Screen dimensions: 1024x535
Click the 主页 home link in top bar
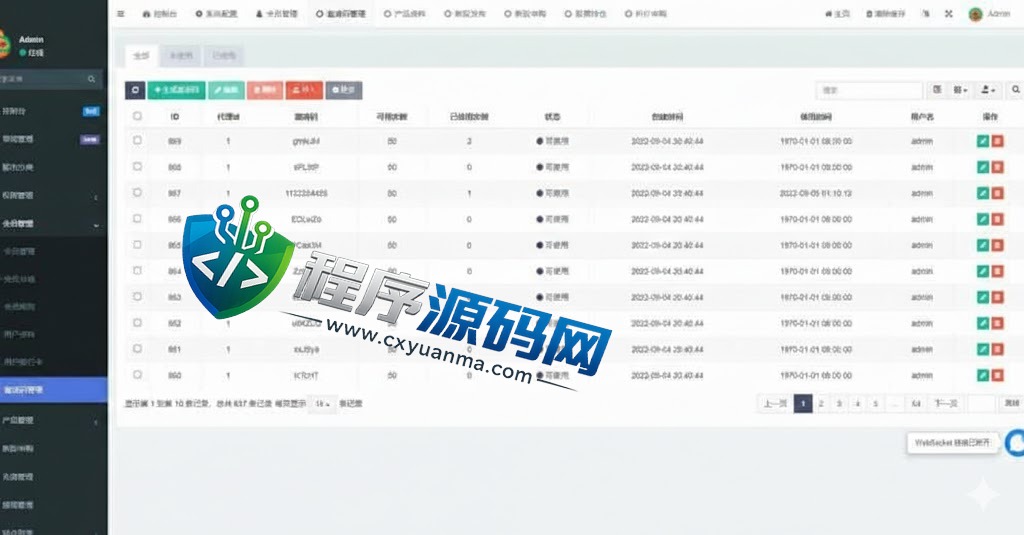[x=838, y=14]
